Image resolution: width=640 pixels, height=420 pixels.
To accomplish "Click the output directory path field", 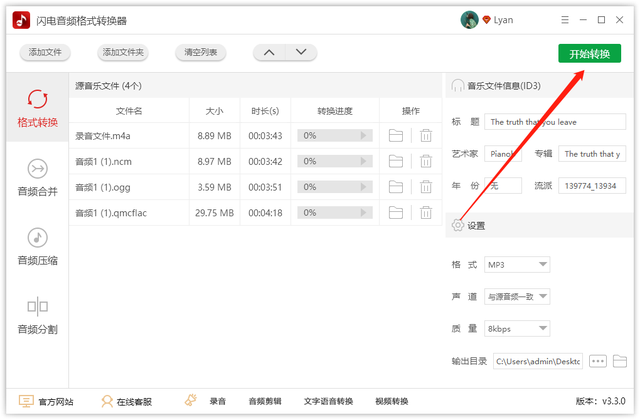I will click(538, 361).
